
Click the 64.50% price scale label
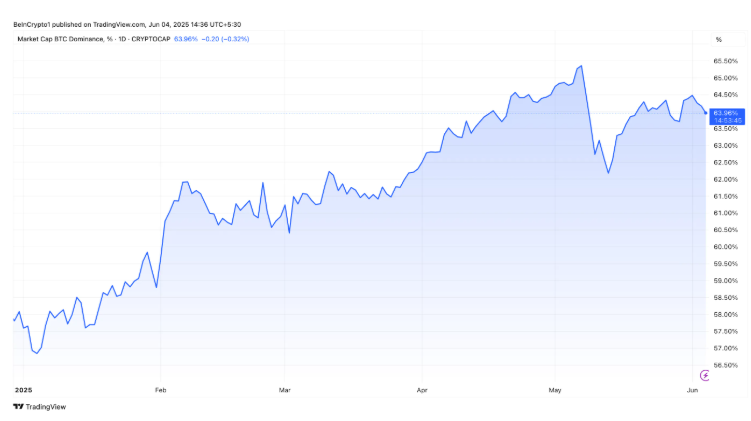726,95
